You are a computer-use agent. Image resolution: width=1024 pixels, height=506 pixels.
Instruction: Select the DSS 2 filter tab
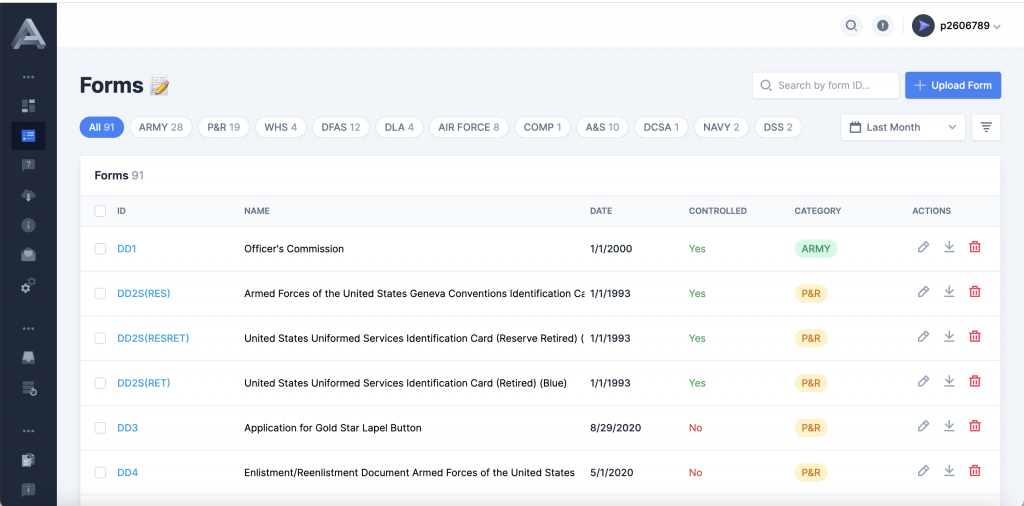click(x=778, y=127)
